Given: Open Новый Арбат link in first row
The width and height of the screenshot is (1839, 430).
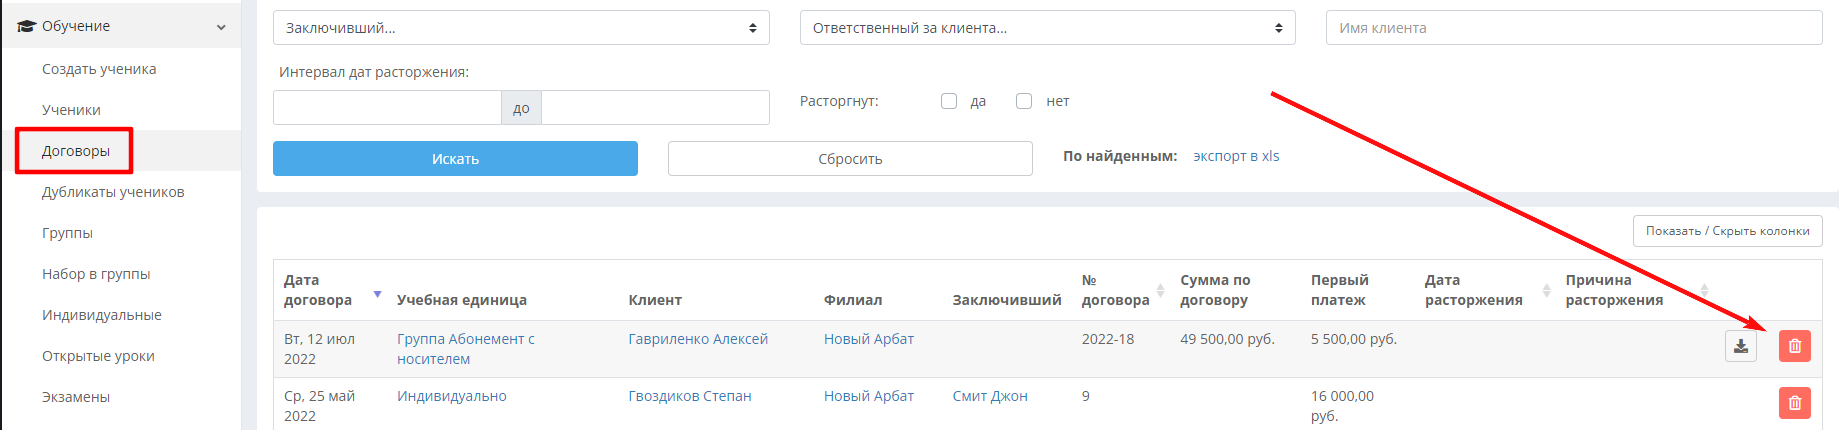Looking at the screenshot, I should [x=869, y=339].
